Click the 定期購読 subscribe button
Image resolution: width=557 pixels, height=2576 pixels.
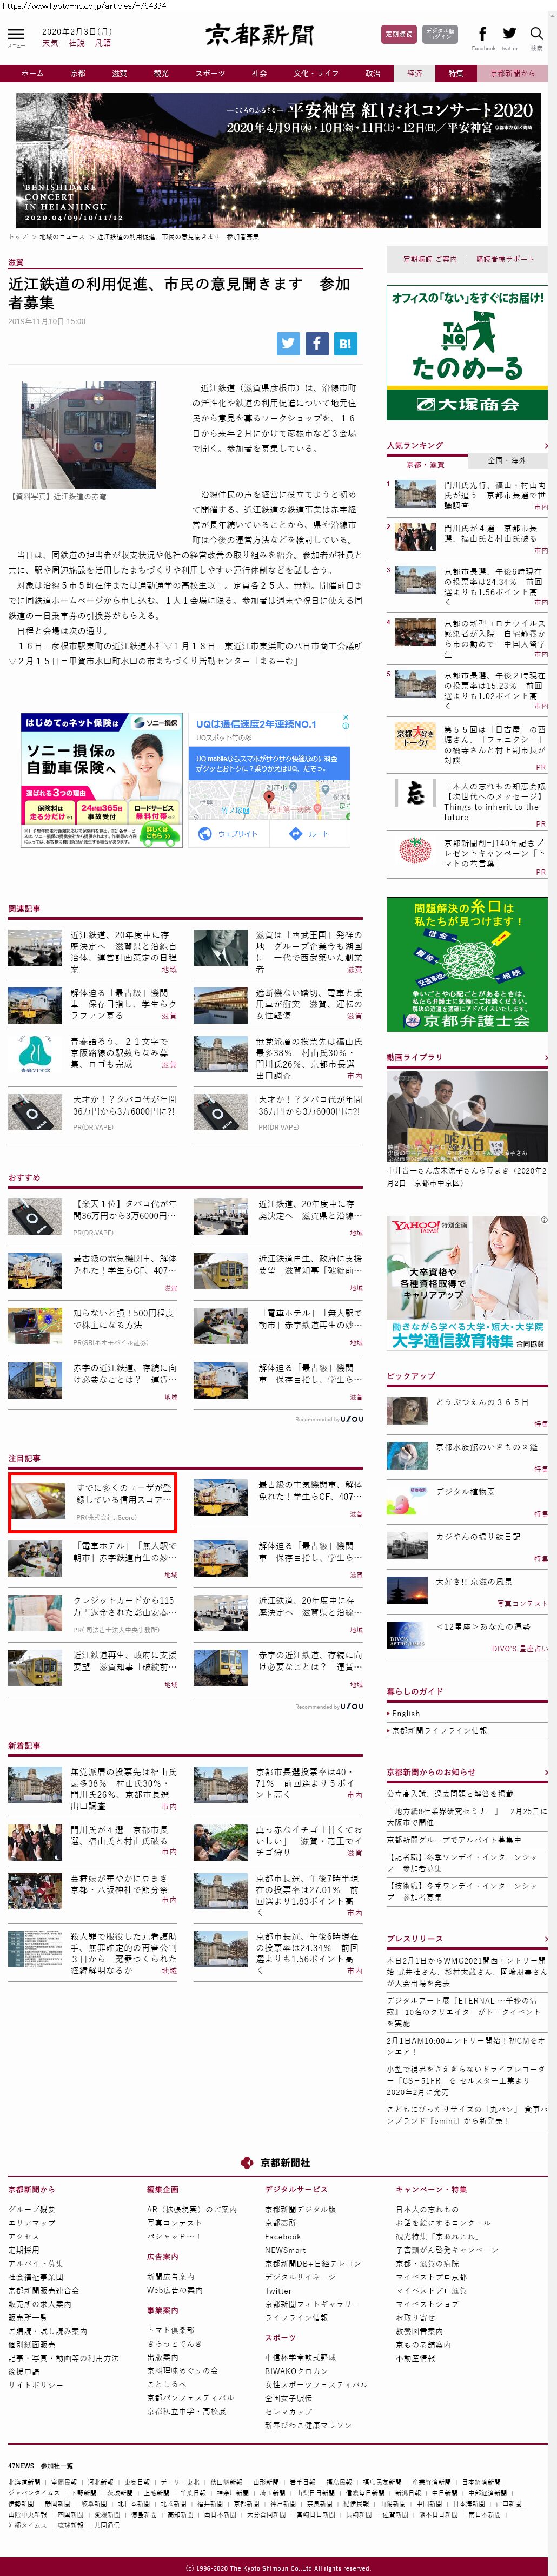[x=399, y=34]
